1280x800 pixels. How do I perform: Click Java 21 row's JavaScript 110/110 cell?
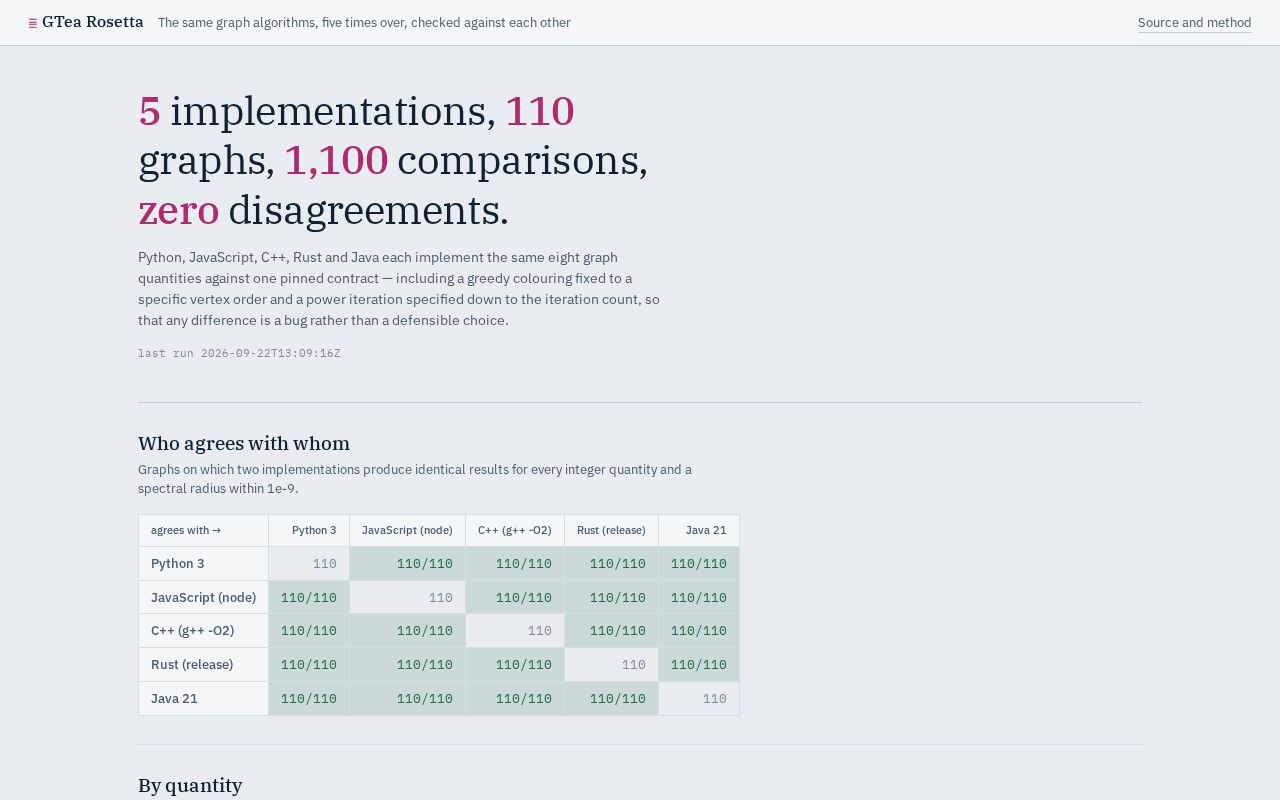point(407,699)
